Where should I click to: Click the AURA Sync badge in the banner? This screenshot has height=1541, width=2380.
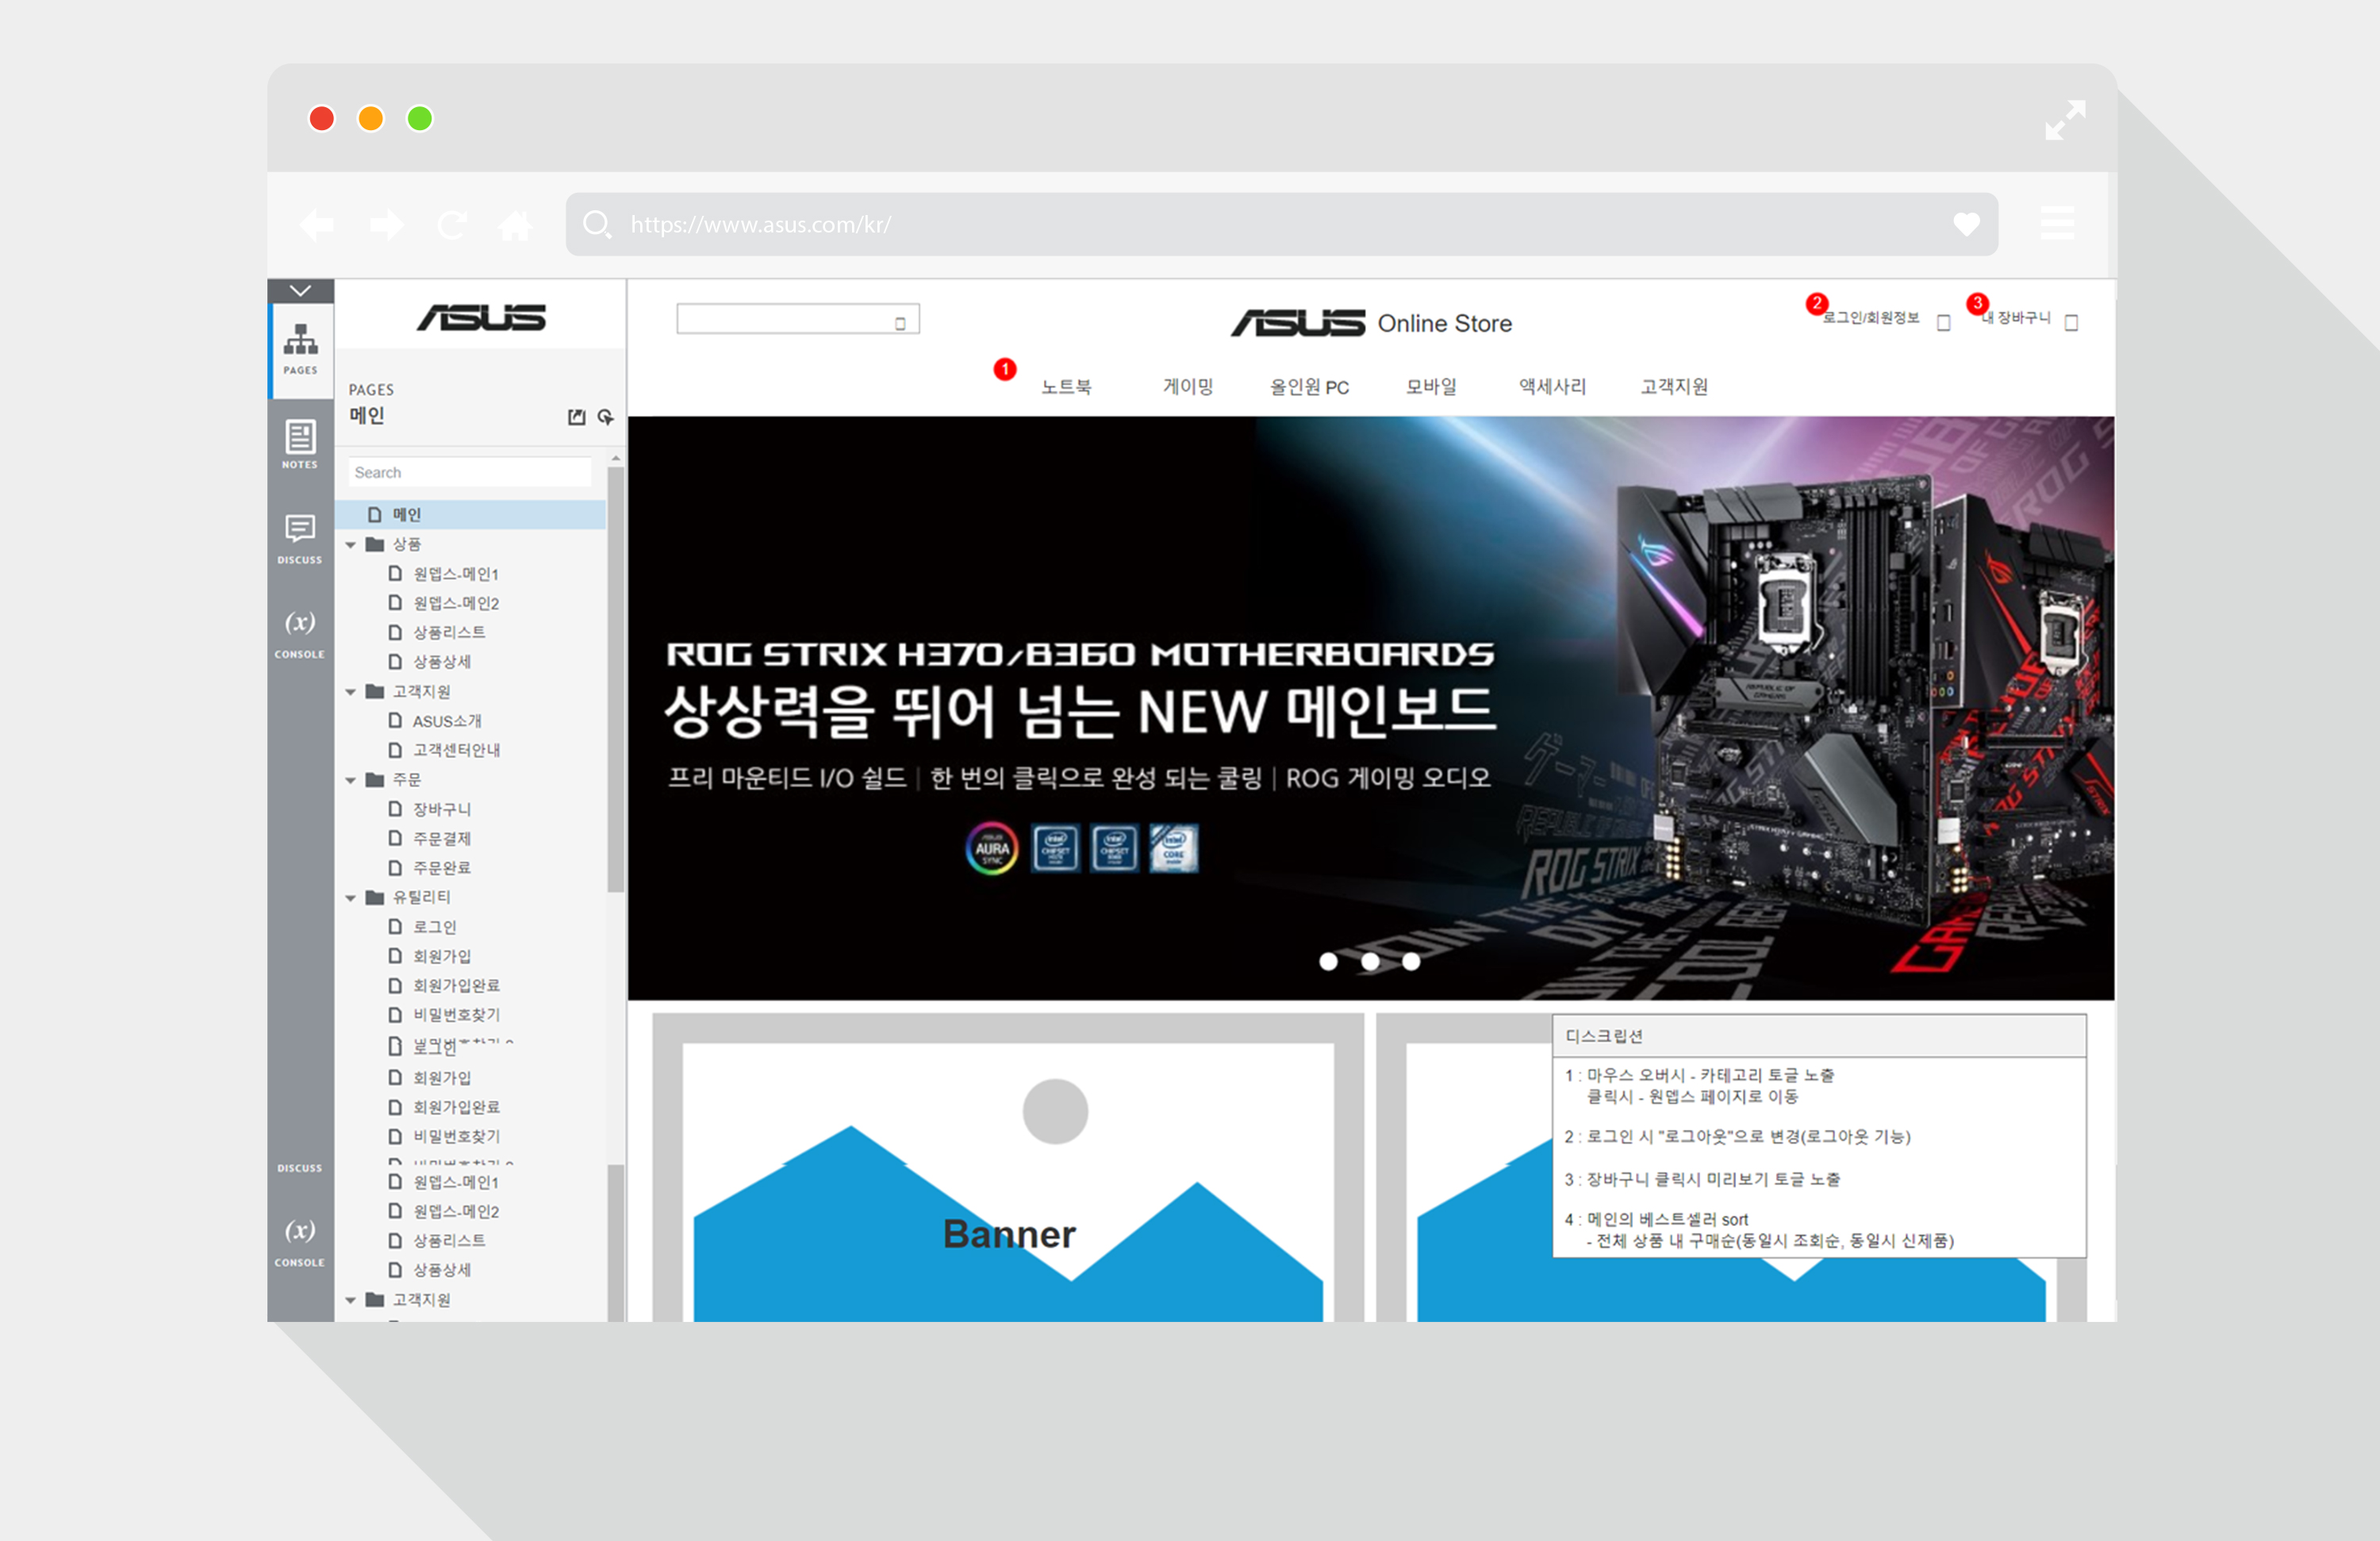(x=991, y=849)
